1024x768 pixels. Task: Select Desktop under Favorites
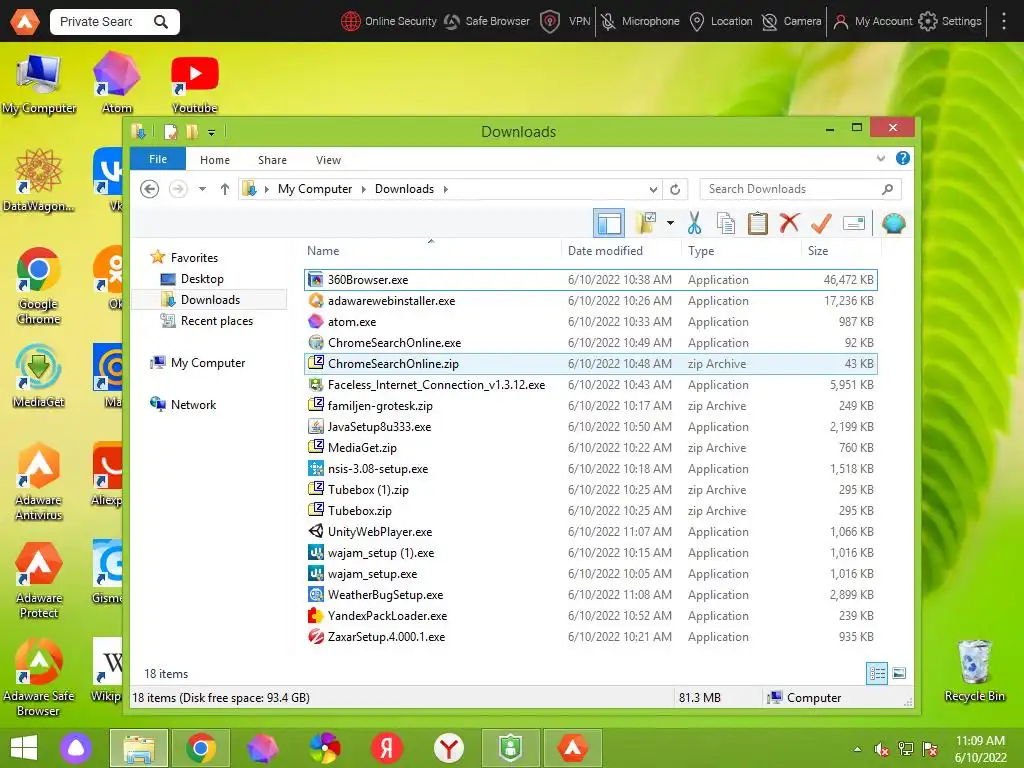click(x=202, y=279)
